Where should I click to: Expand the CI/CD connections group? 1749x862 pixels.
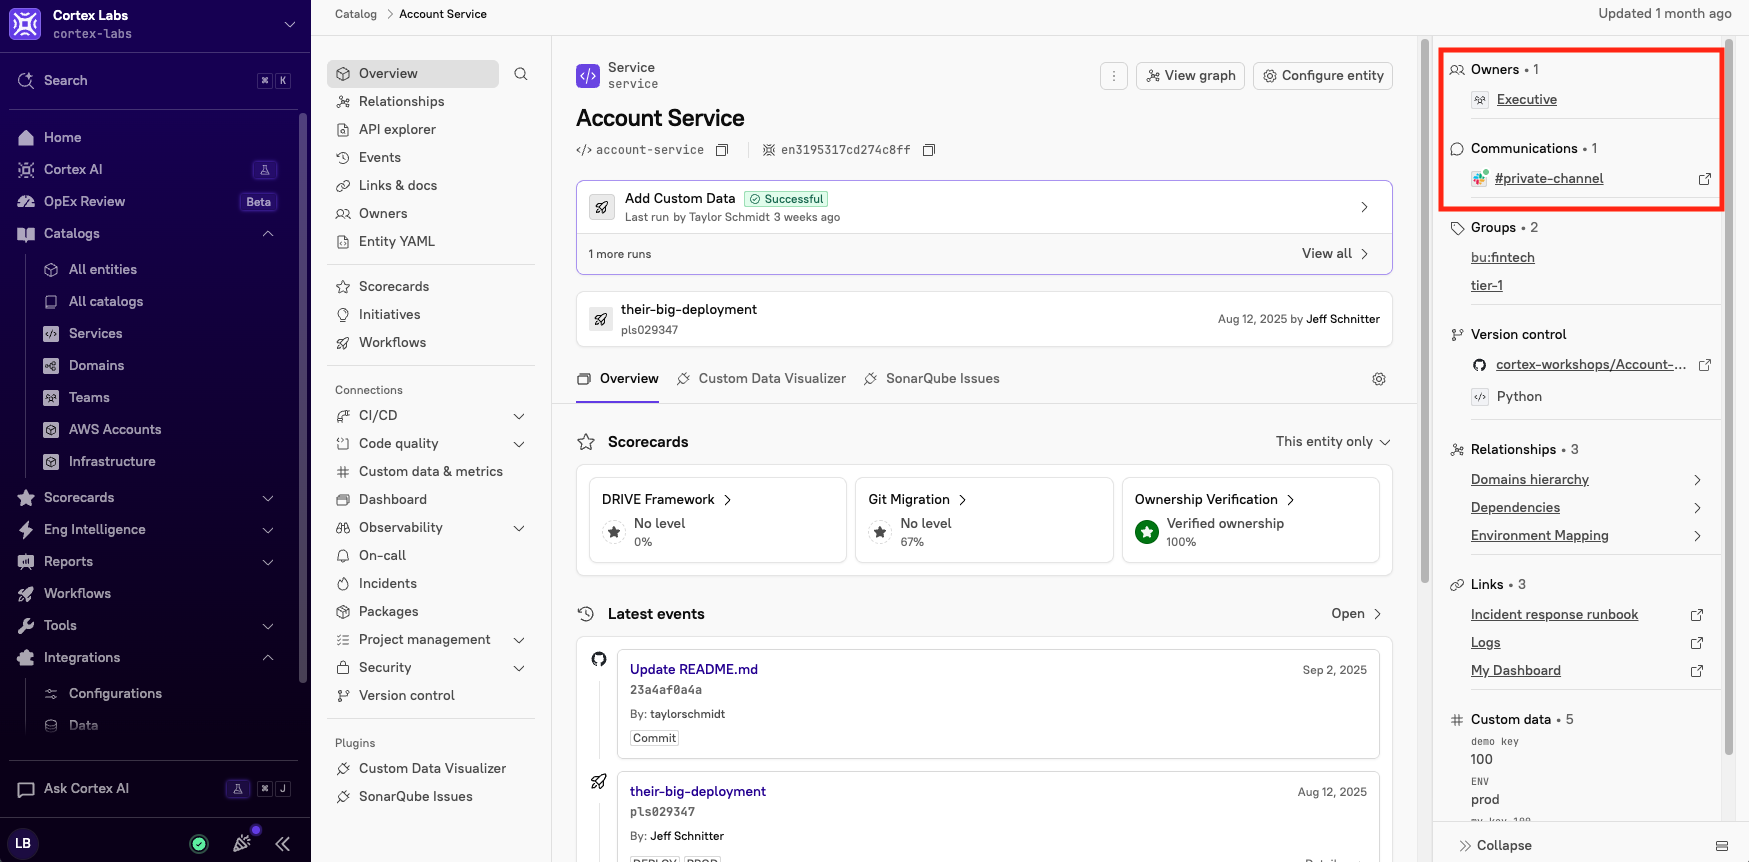click(519, 416)
